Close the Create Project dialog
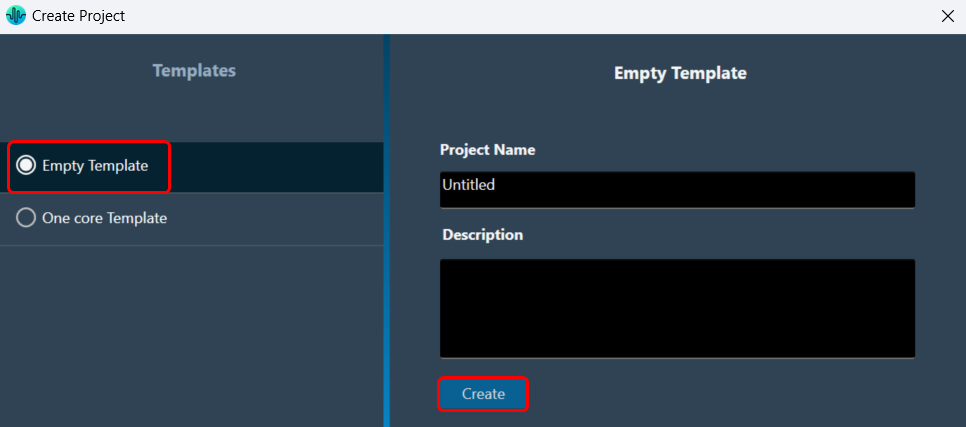This screenshot has height=427, width=966. click(x=948, y=17)
